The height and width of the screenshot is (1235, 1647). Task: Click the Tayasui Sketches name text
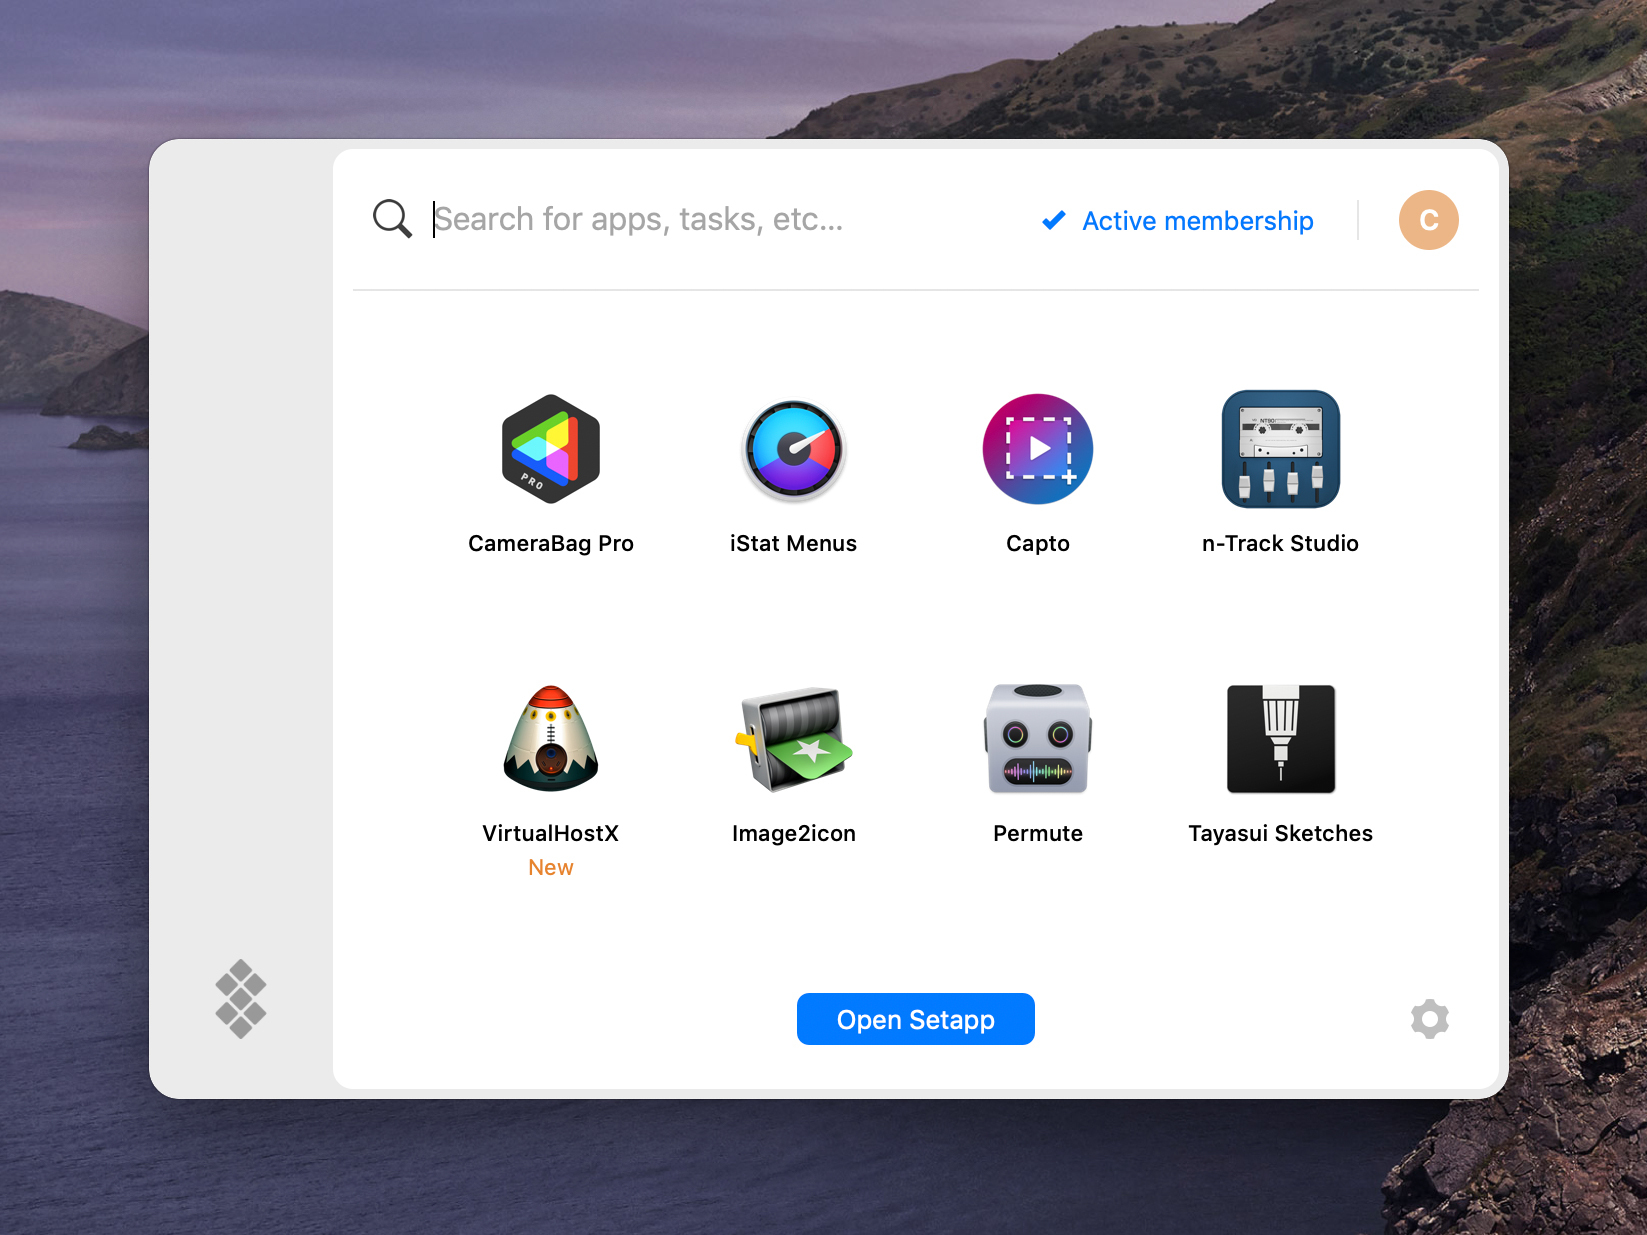pyautogui.click(x=1281, y=833)
